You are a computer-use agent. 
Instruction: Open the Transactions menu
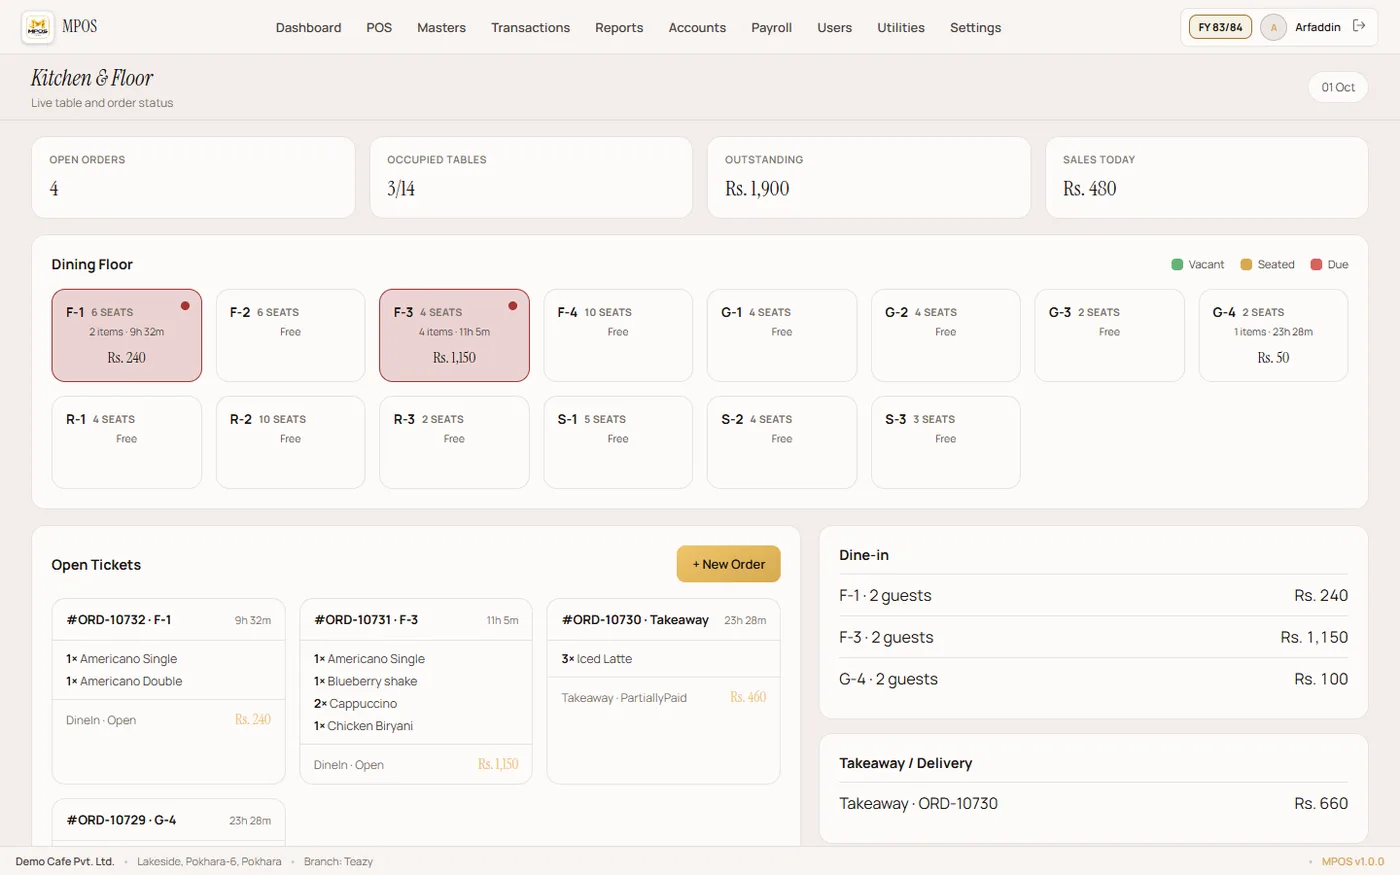pyautogui.click(x=530, y=27)
